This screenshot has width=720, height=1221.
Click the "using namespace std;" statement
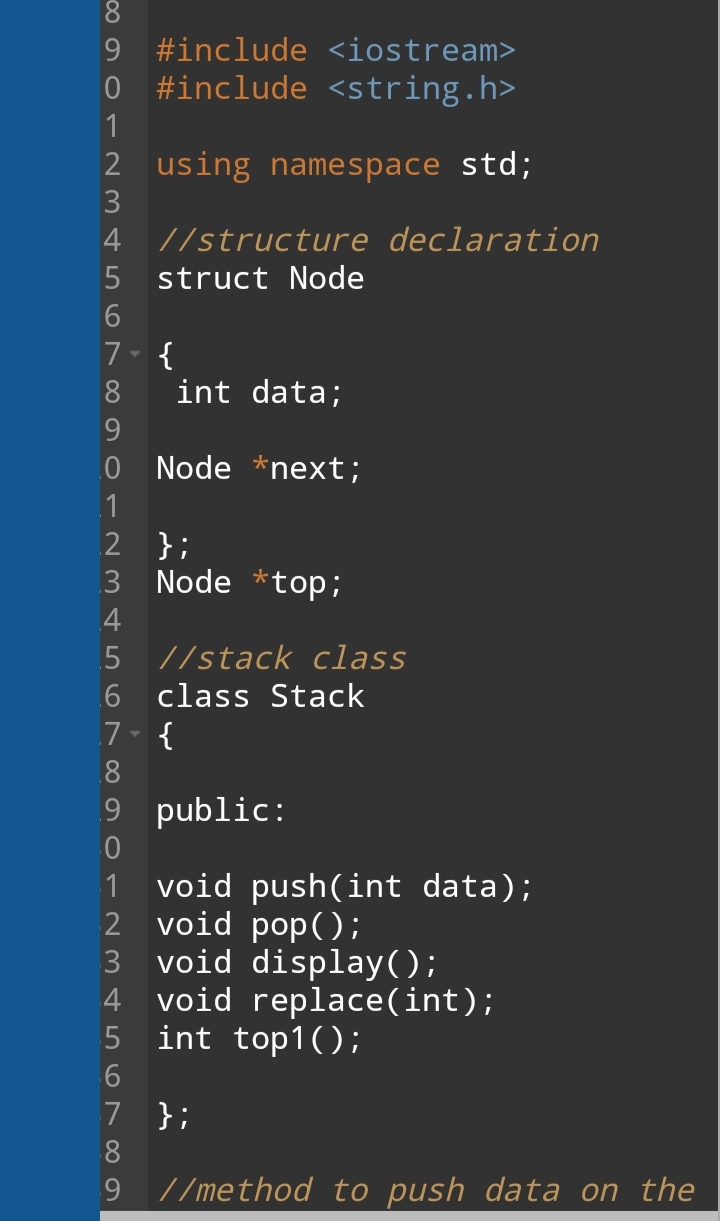[345, 164]
